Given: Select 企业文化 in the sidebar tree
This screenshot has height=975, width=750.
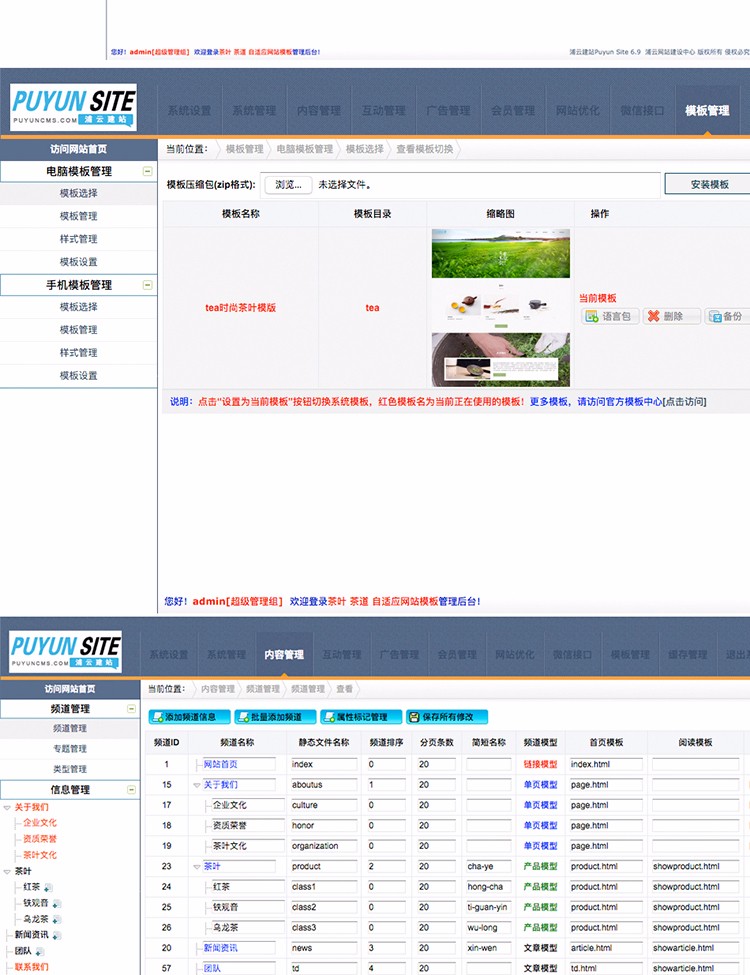Looking at the screenshot, I should (x=40, y=823).
